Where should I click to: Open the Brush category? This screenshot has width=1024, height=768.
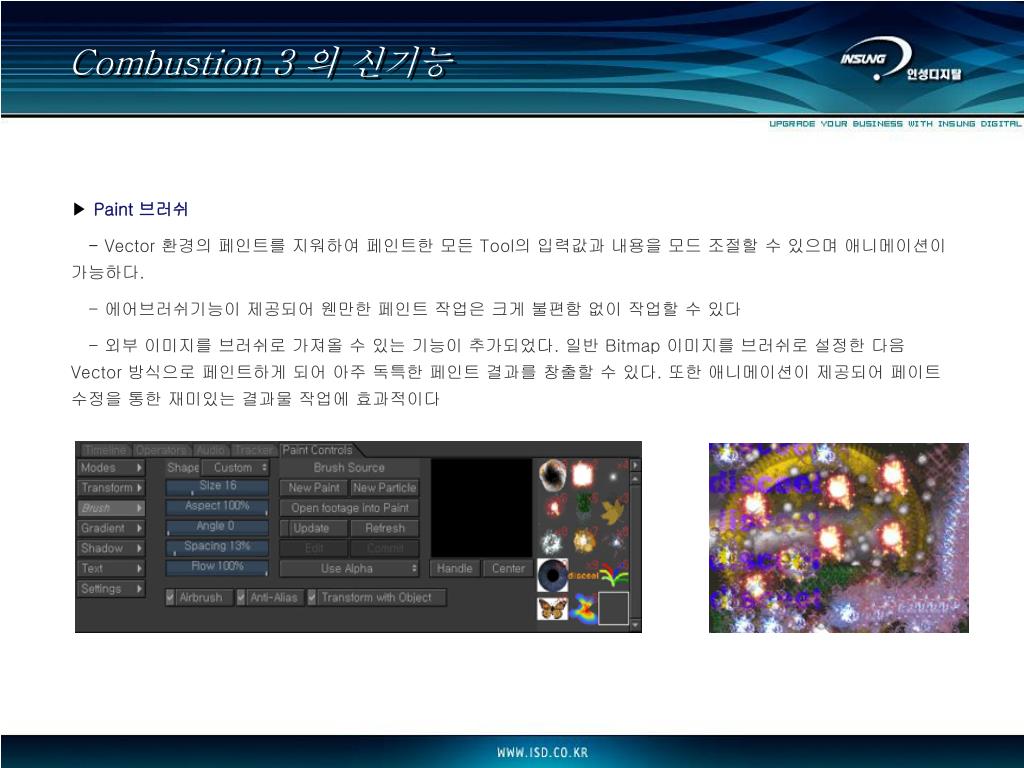pos(111,508)
